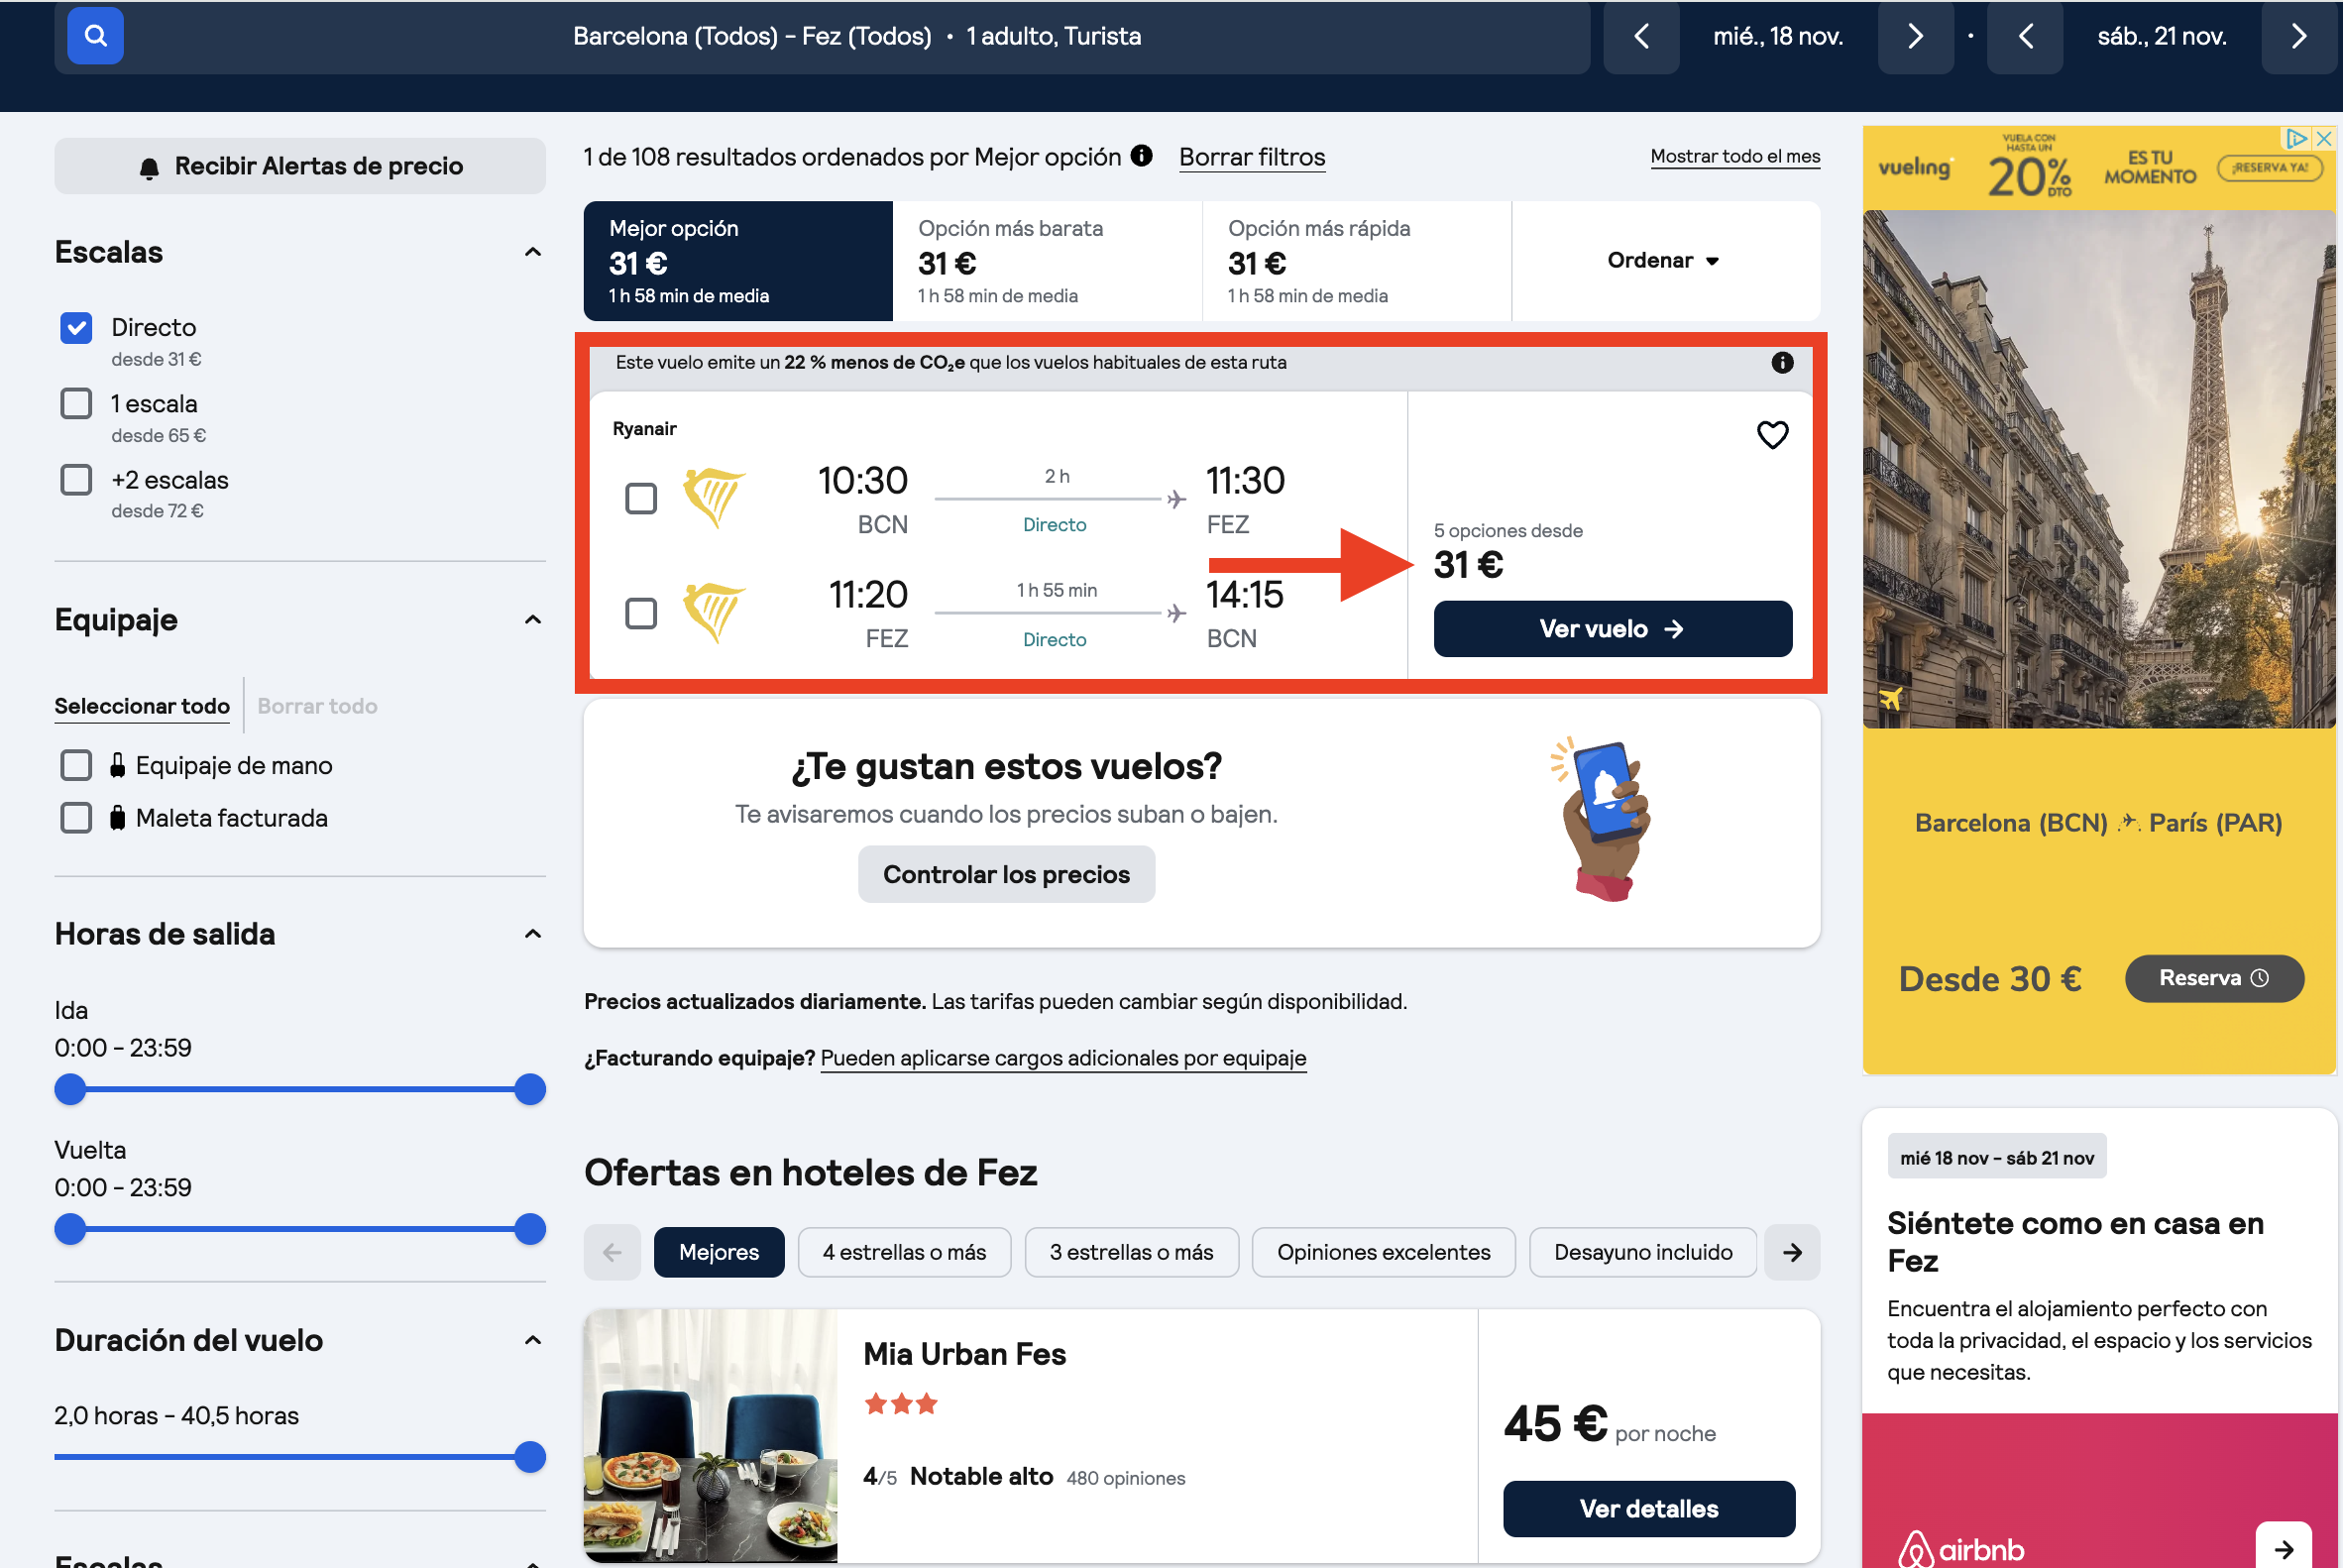This screenshot has height=1568, width=2343.
Task: Select the Mejor opción tab
Action: [x=738, y=261]
